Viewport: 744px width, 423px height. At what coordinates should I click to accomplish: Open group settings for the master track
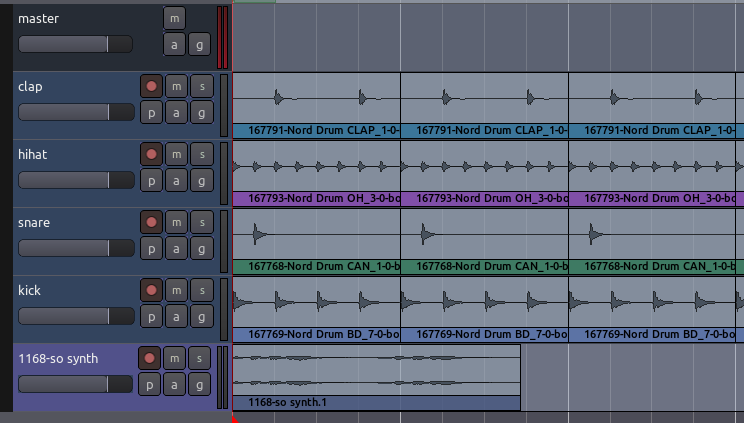200,45
